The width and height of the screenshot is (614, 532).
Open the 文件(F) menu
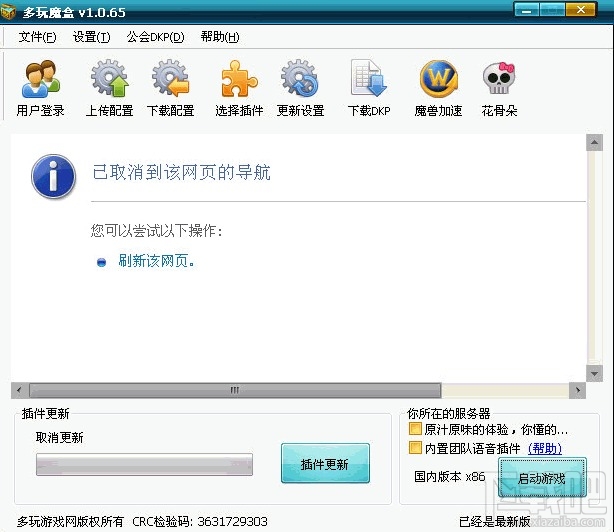tap(37, 37)
